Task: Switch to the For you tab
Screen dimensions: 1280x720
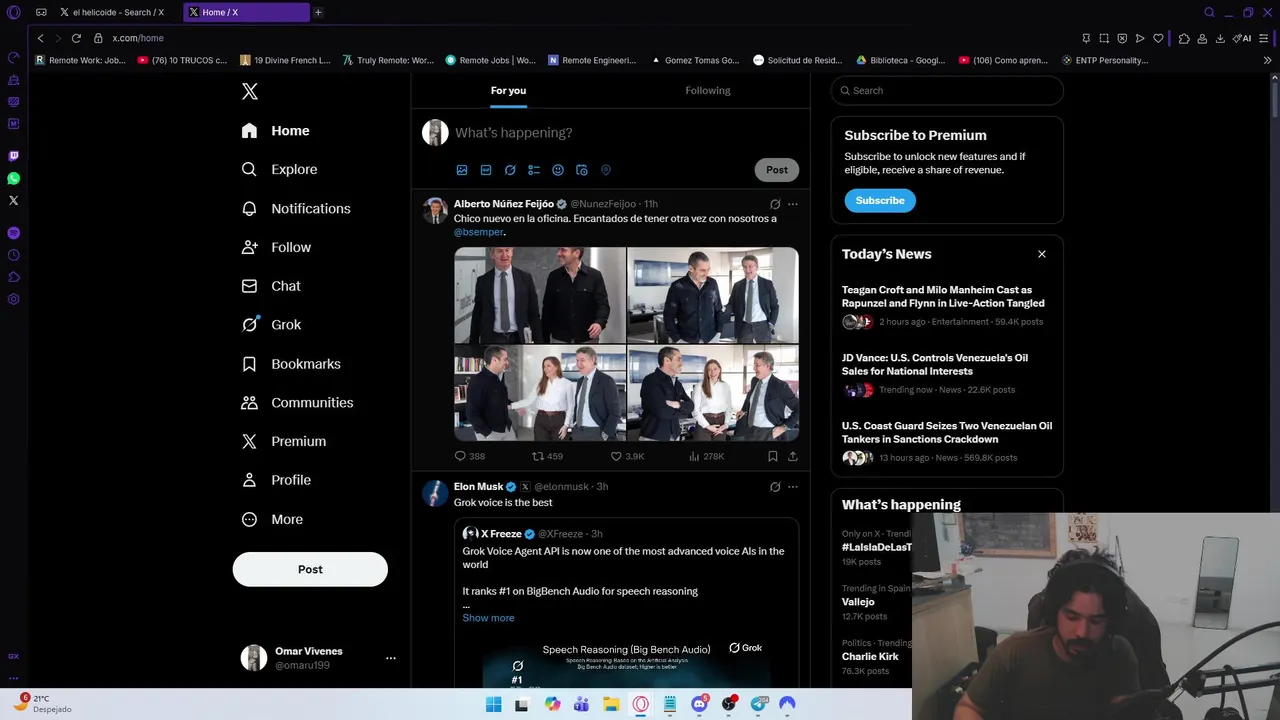Action: click(508, 91)
